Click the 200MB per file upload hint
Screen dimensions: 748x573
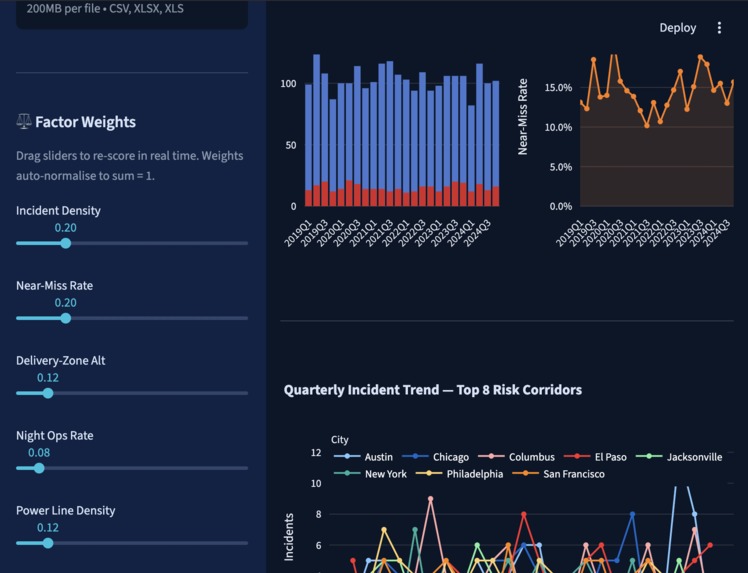[x=105, y=8]
